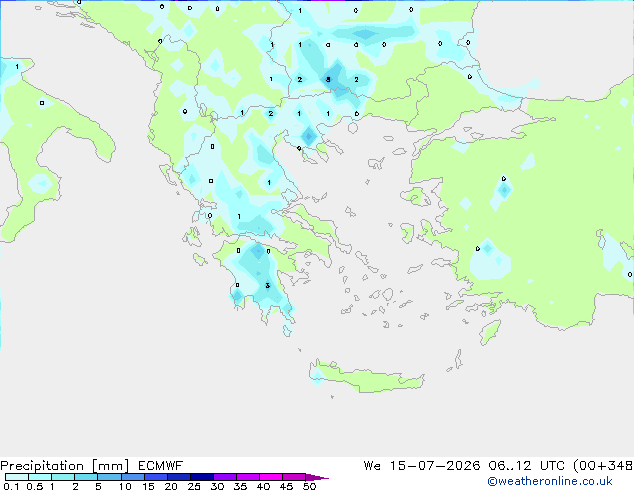This screenshot has width=634, height=490.
Task: Click the blue rain diamond over Chalkidiki
Action: [309, 136]
